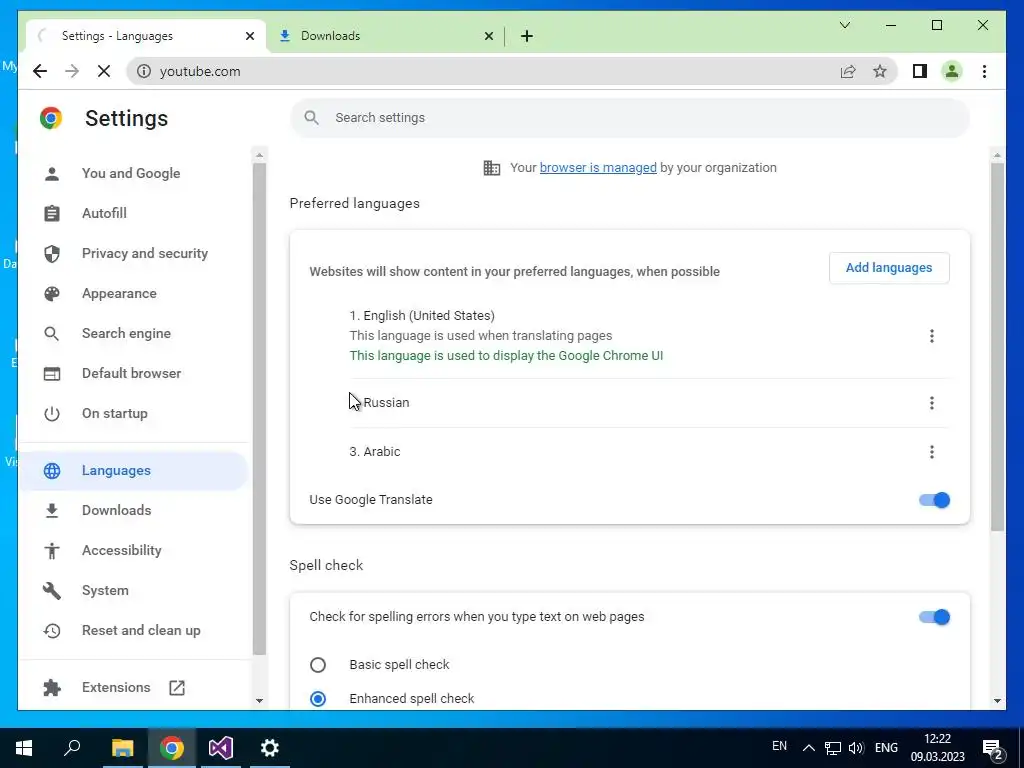Open Windows Settings gear from taskbar
The height and width of the screenshot is (768, 1024).
270,748
